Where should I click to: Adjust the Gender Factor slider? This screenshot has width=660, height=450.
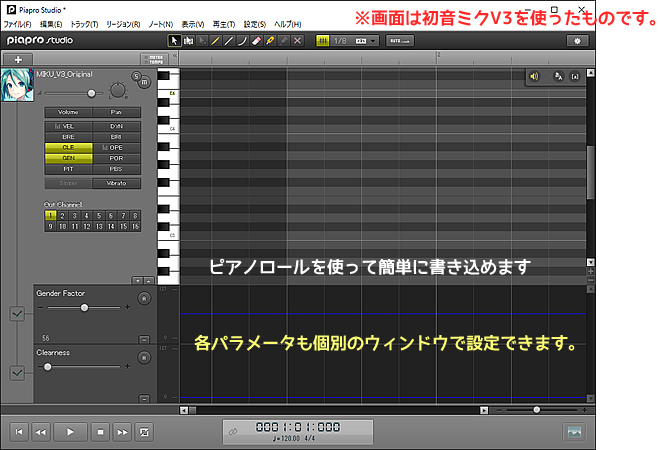point(84,308)
